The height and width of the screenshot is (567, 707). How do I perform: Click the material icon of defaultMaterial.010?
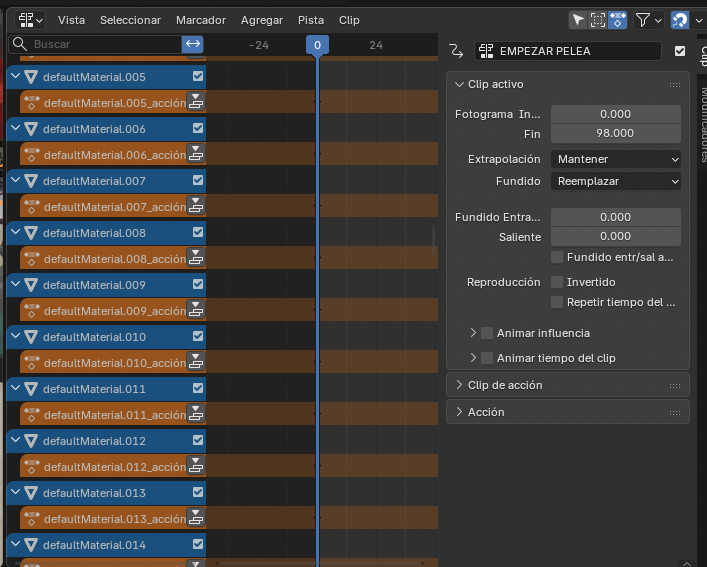point(31,337)
